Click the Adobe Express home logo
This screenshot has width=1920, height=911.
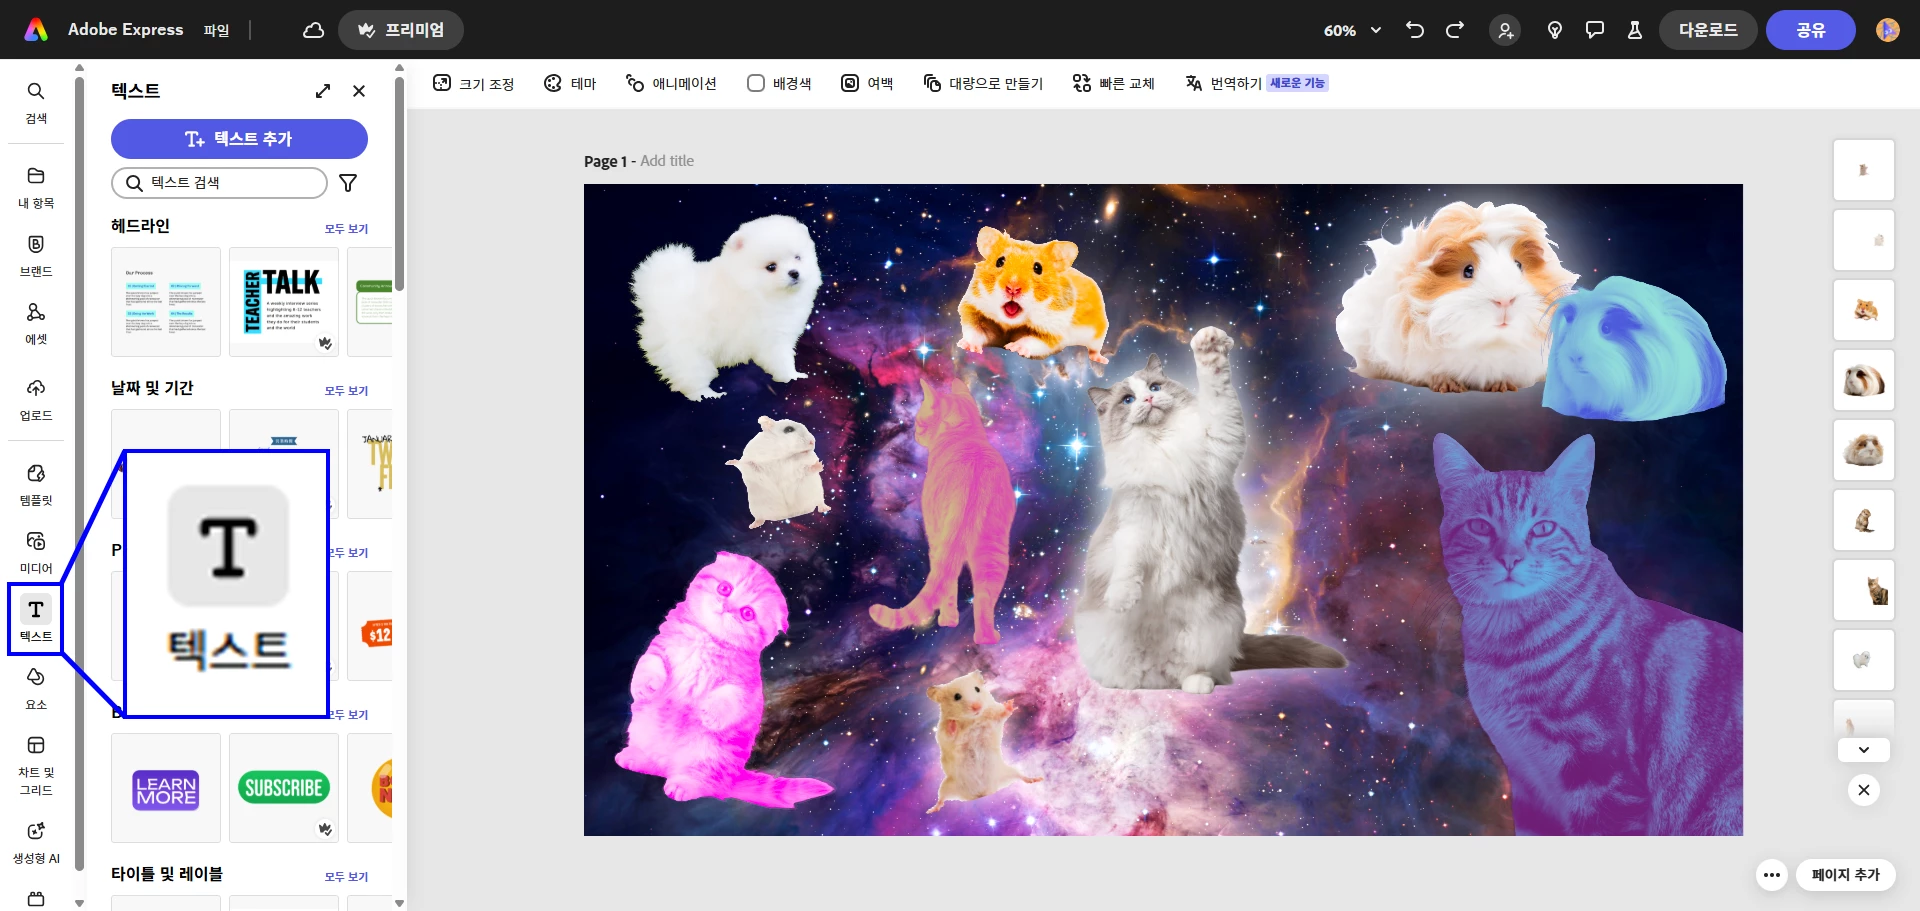[x=36, y=30]
